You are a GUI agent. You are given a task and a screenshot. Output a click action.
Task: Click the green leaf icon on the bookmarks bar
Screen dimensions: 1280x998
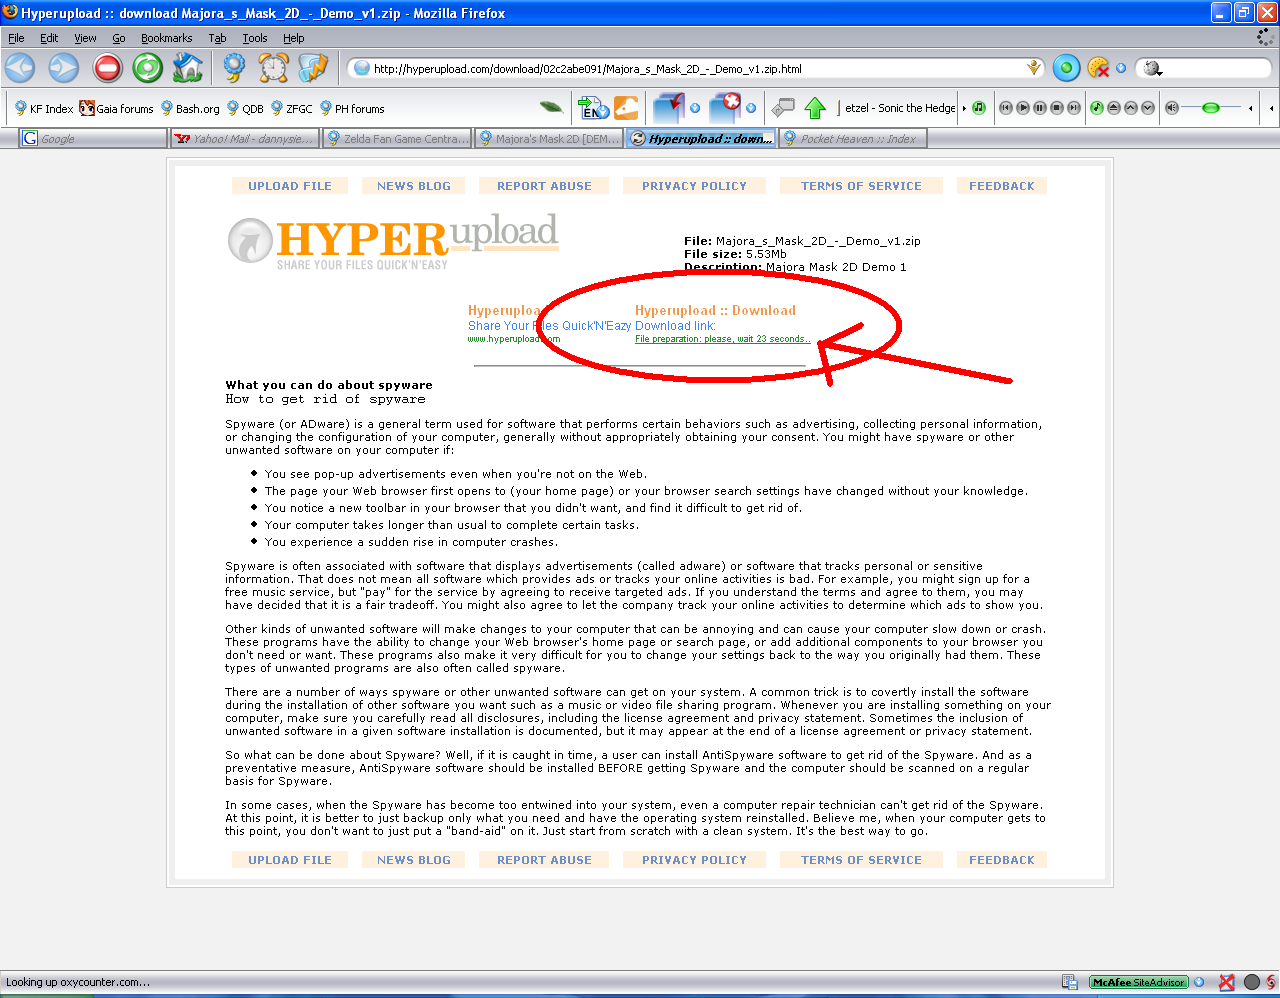tap(551, 107)
